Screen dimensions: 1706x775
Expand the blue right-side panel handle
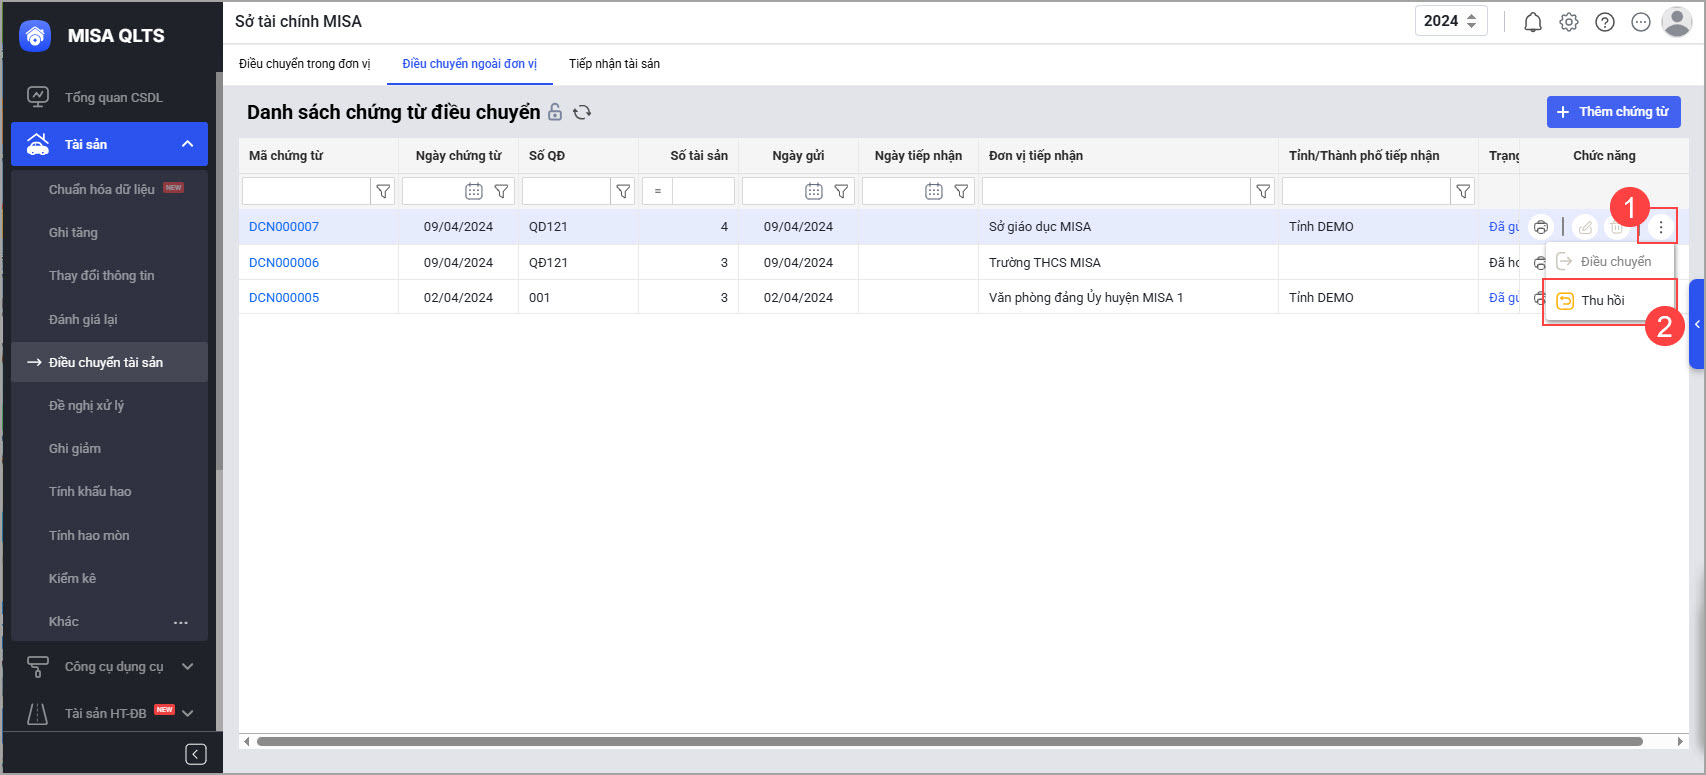pyautogui.click(x=1697, y=324)
